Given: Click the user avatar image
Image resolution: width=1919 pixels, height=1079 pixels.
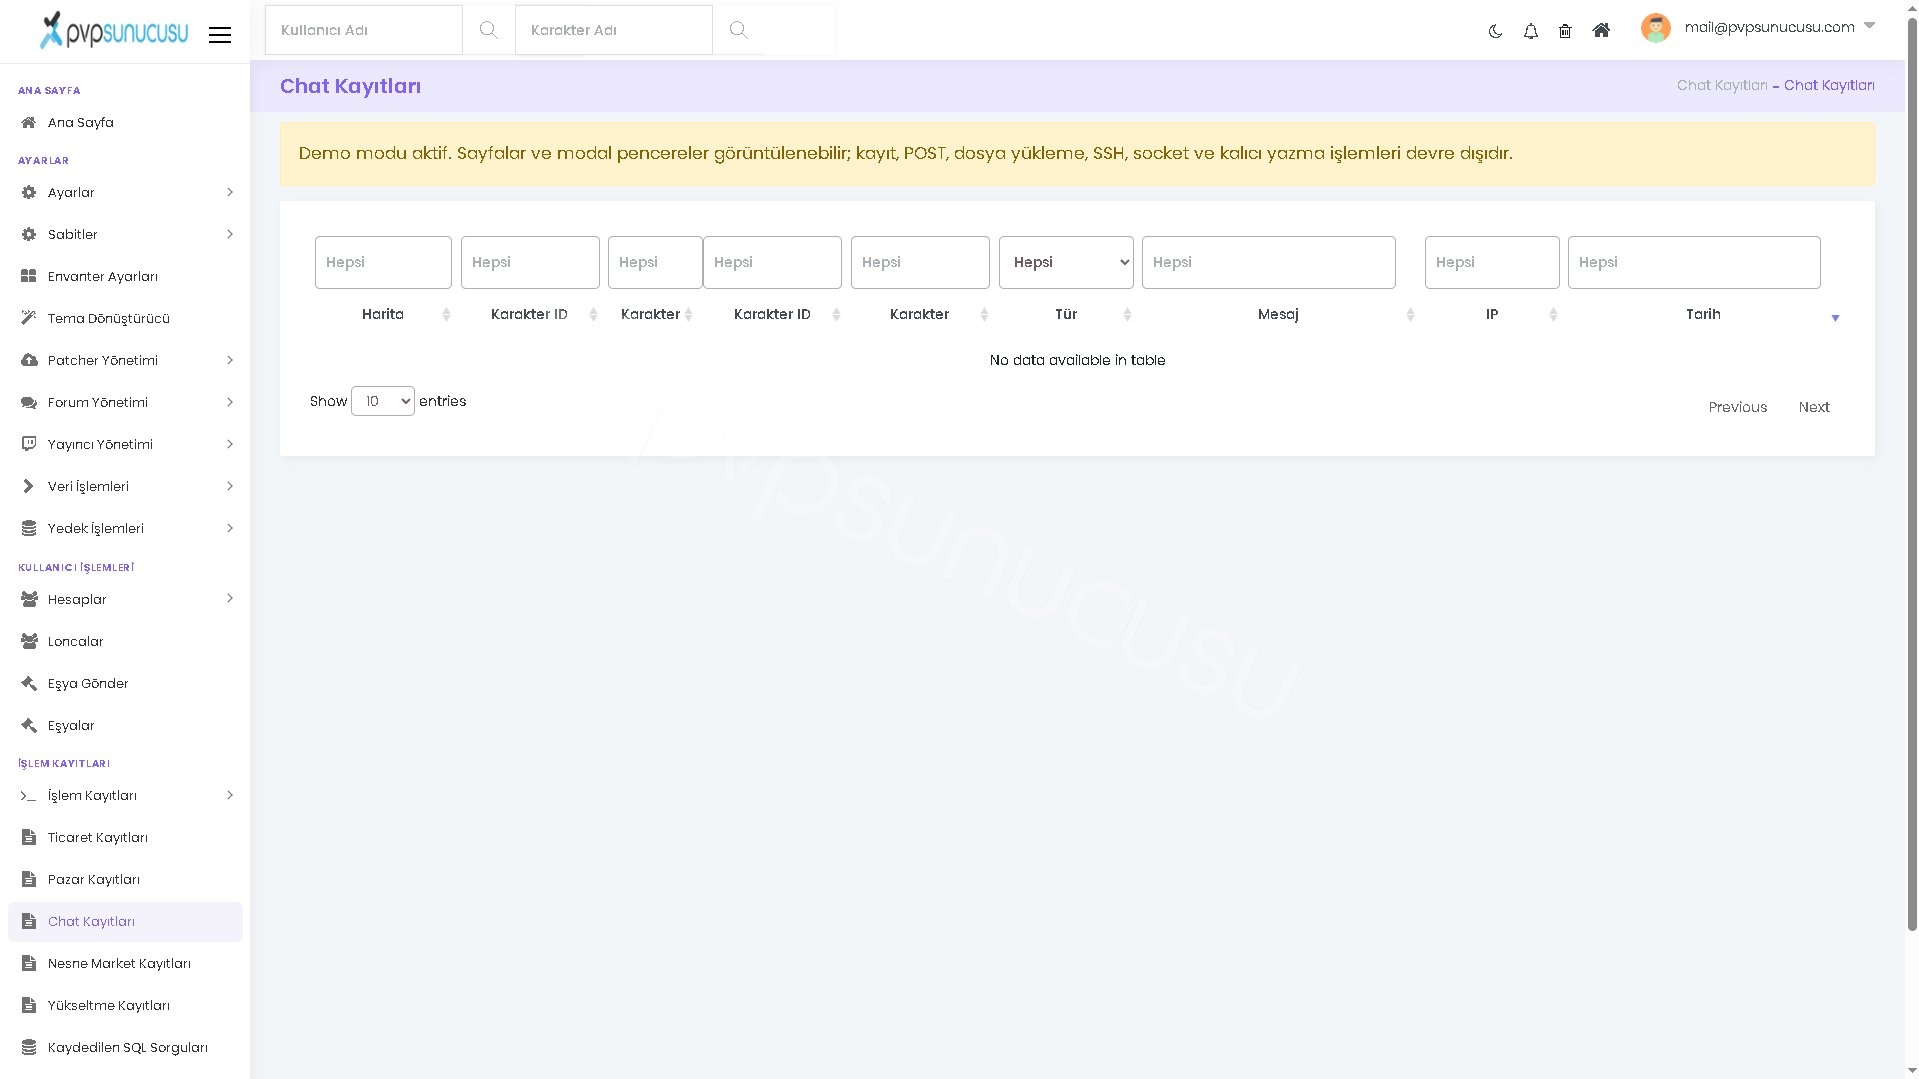Looking at the screenshot, I should [x=1656, y=28].
